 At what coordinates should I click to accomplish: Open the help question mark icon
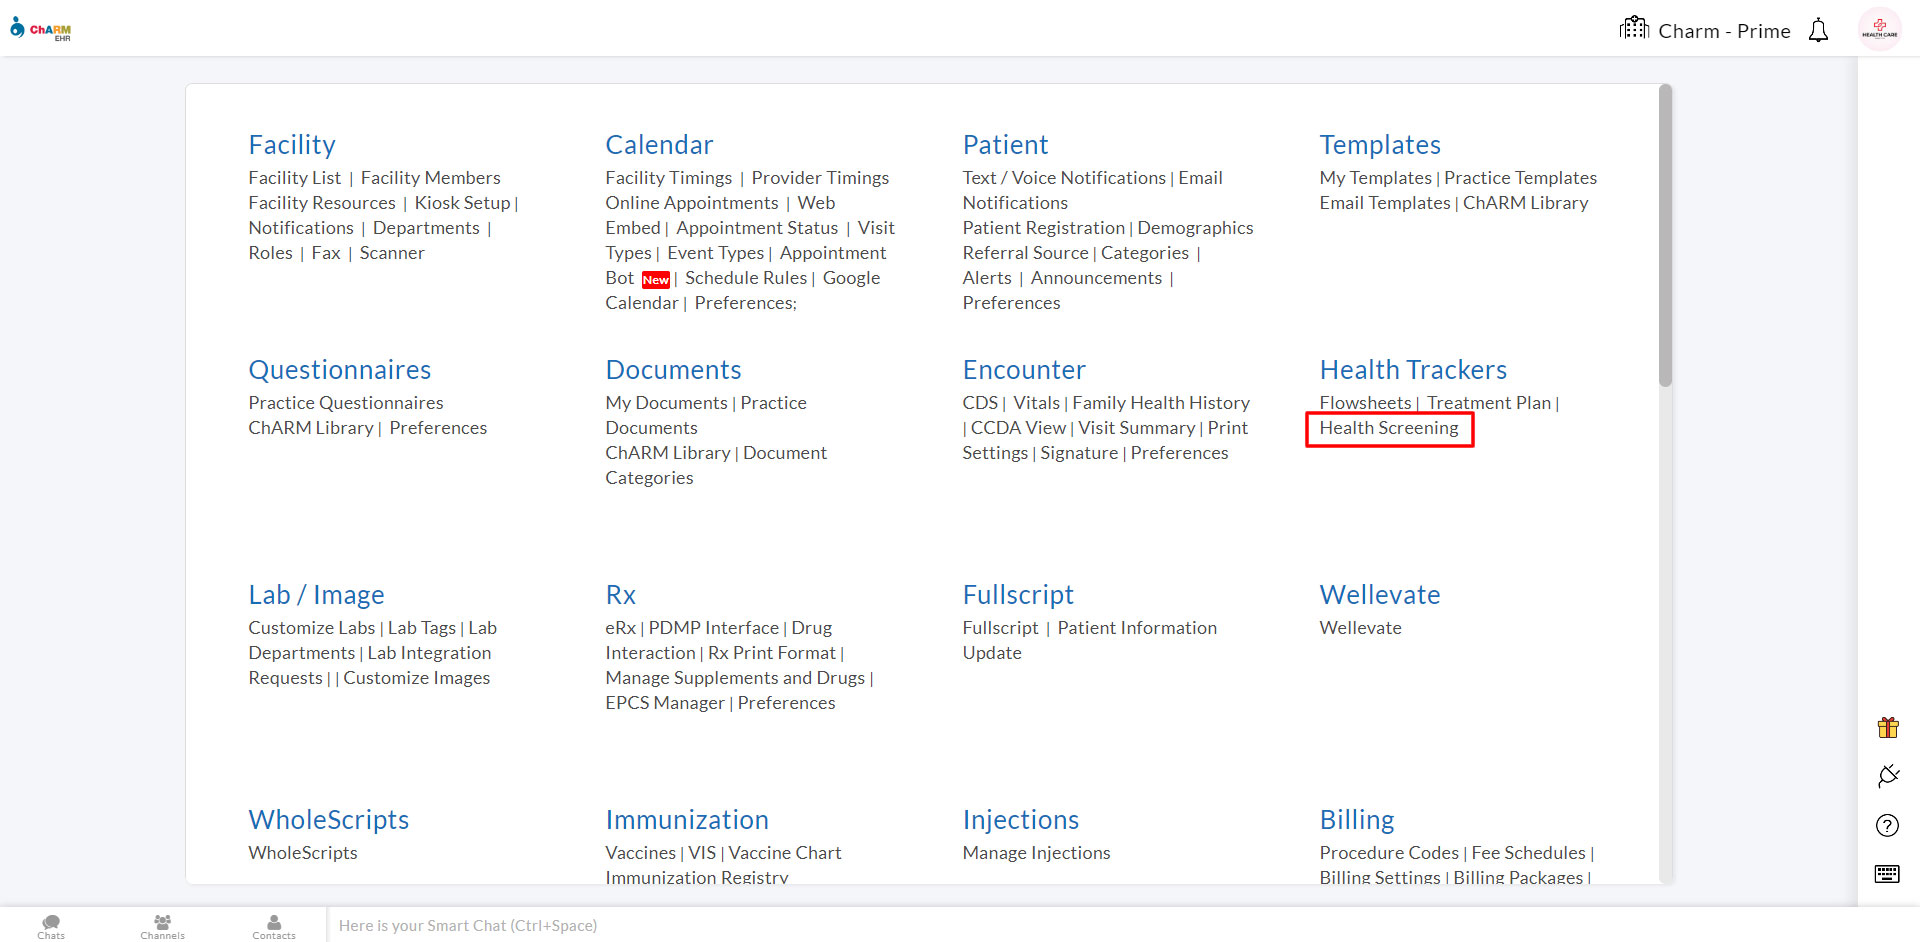click(1887, 825)
